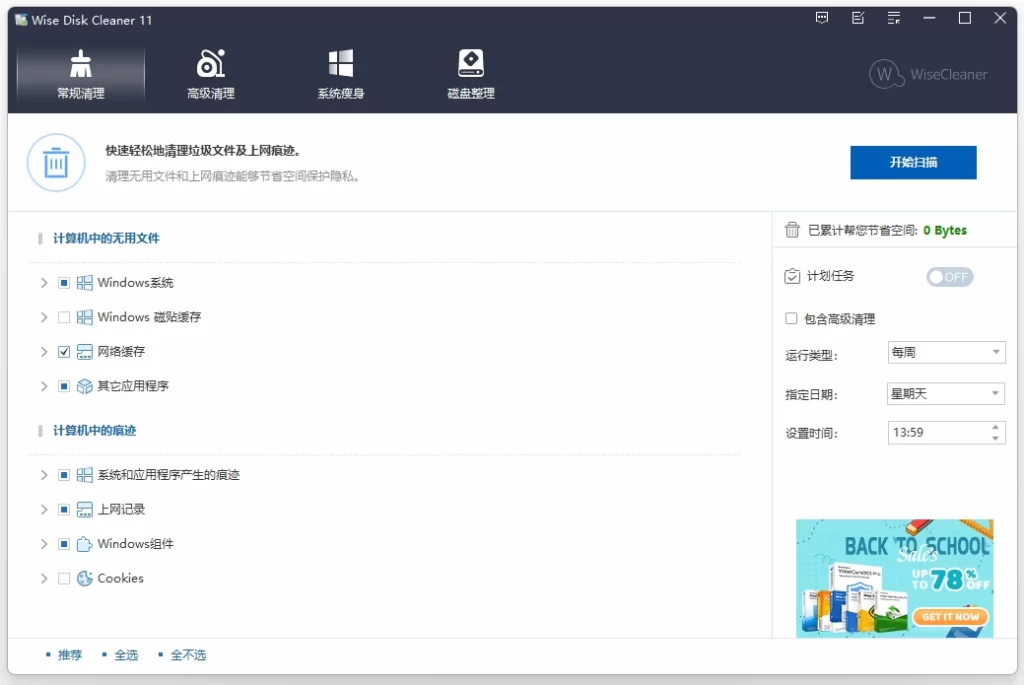Screen dimensions: 1024x685
Task: Switch to the 高级清理 tool
Action: click(x=210, y=75)
